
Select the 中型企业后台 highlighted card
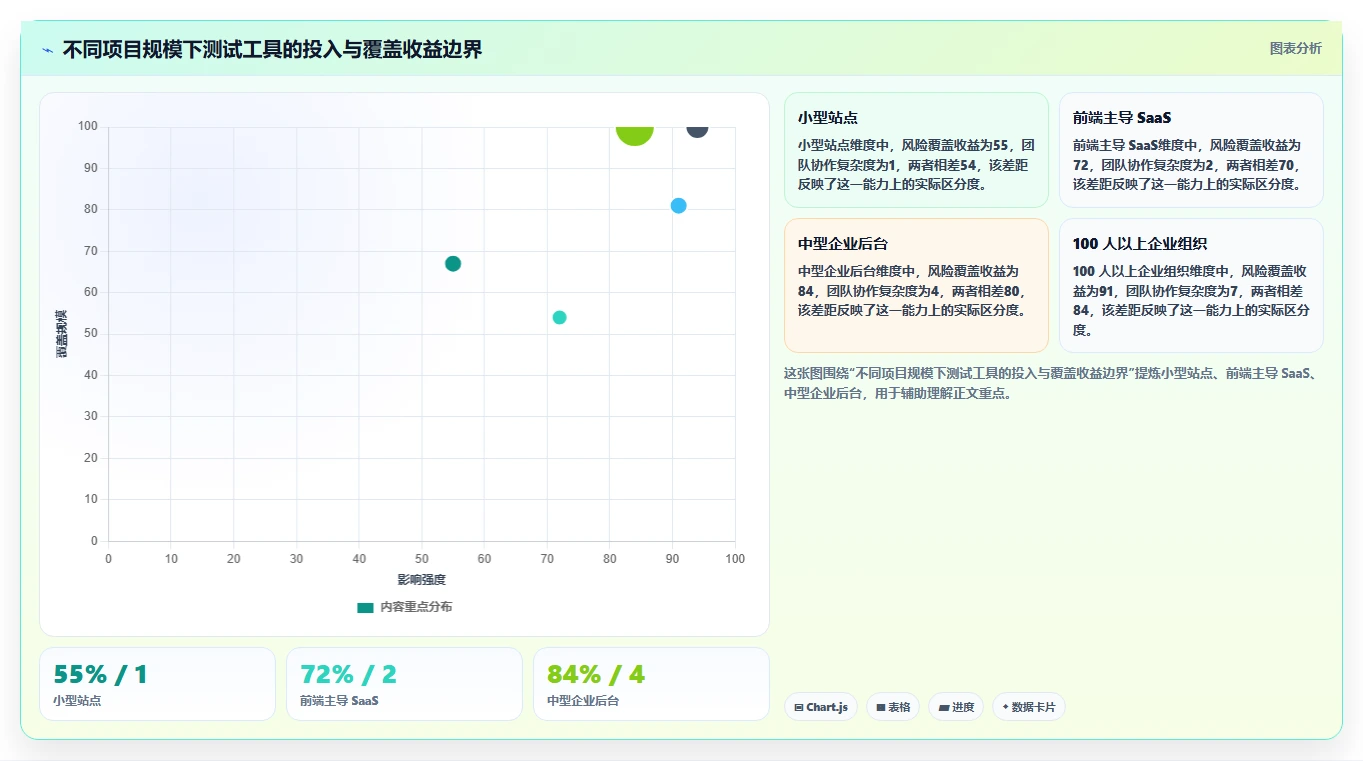[x=916, y=285]
